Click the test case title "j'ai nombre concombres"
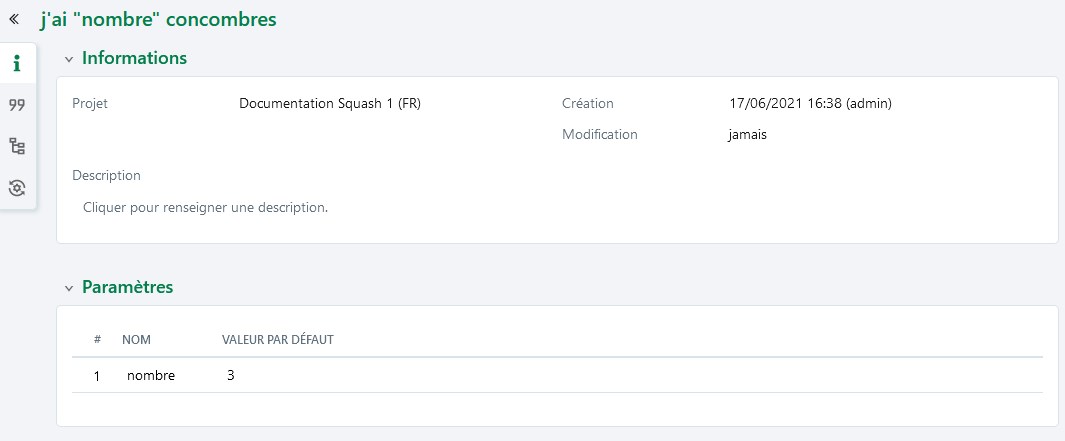 (159, 19)
